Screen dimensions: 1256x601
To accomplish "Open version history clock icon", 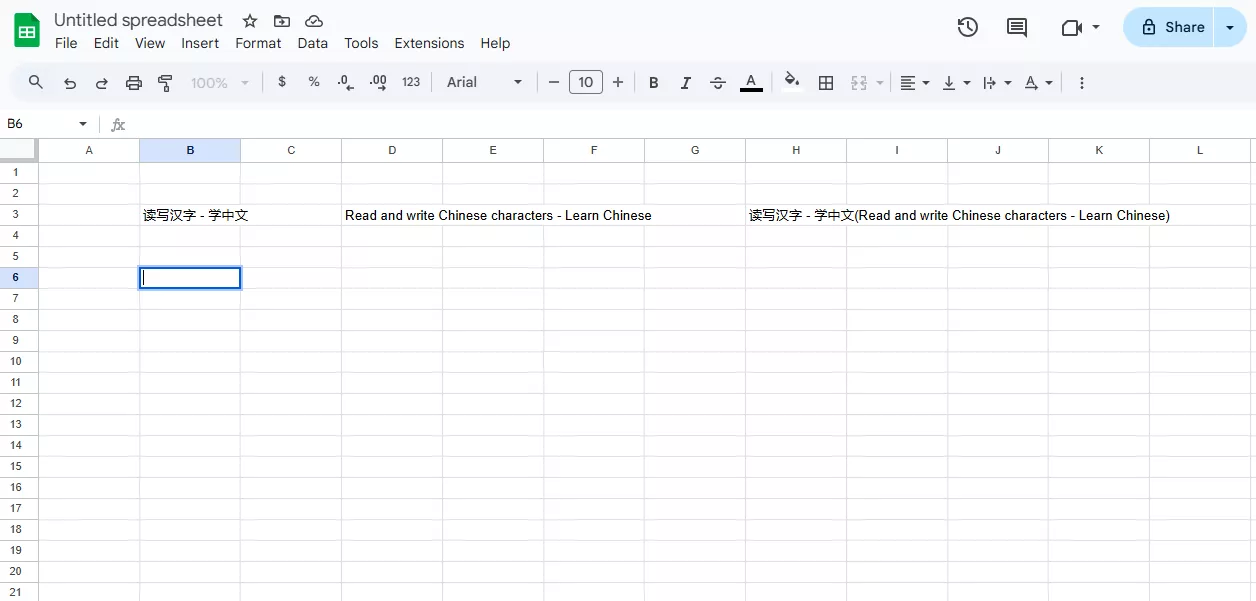I will (967, 27).
